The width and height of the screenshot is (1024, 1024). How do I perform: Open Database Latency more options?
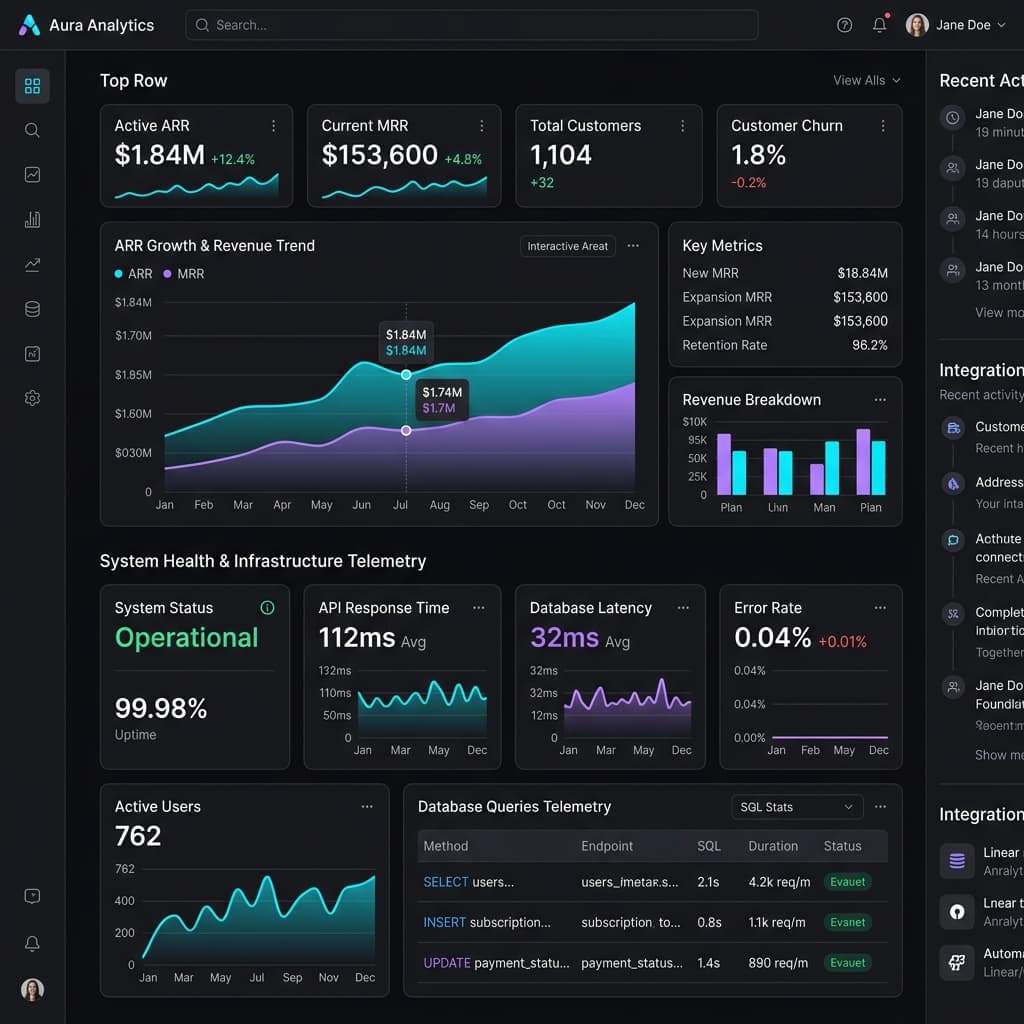click(683, 607)
